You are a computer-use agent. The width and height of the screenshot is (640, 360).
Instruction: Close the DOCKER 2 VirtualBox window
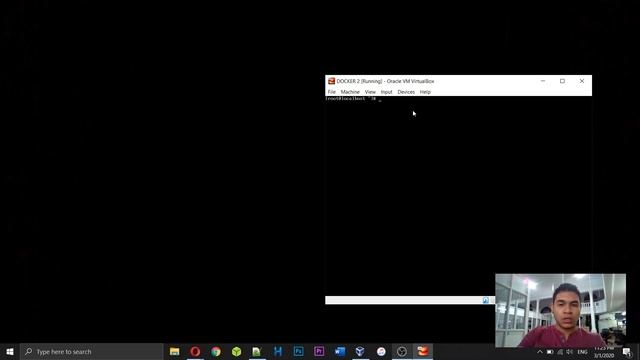[x=582, y=81]
